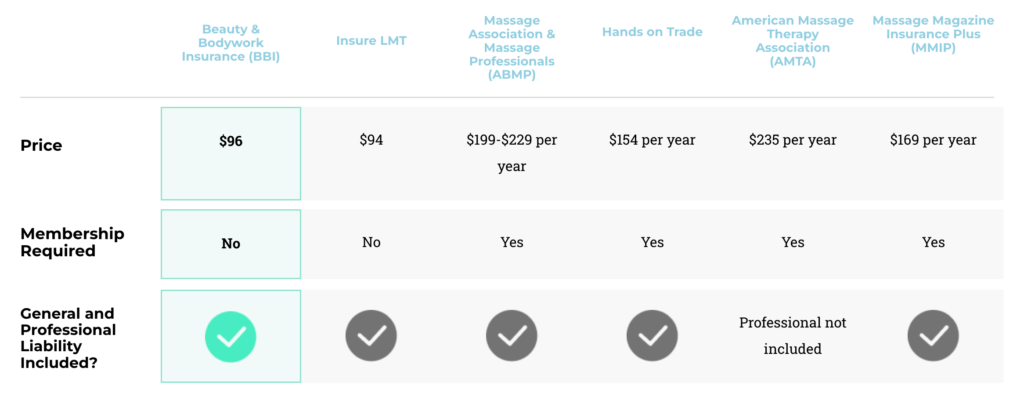Open the Insure LMT column header
Screen dimensions: 1024x393
[x=371, y=40]
